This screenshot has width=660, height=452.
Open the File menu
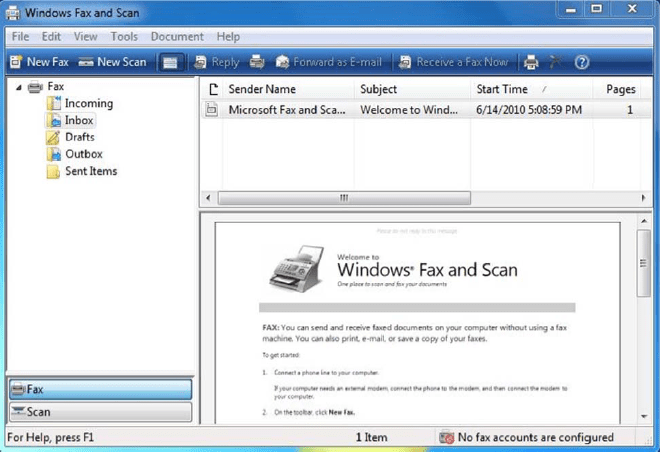pyautogui.click(x=20, y=37)
